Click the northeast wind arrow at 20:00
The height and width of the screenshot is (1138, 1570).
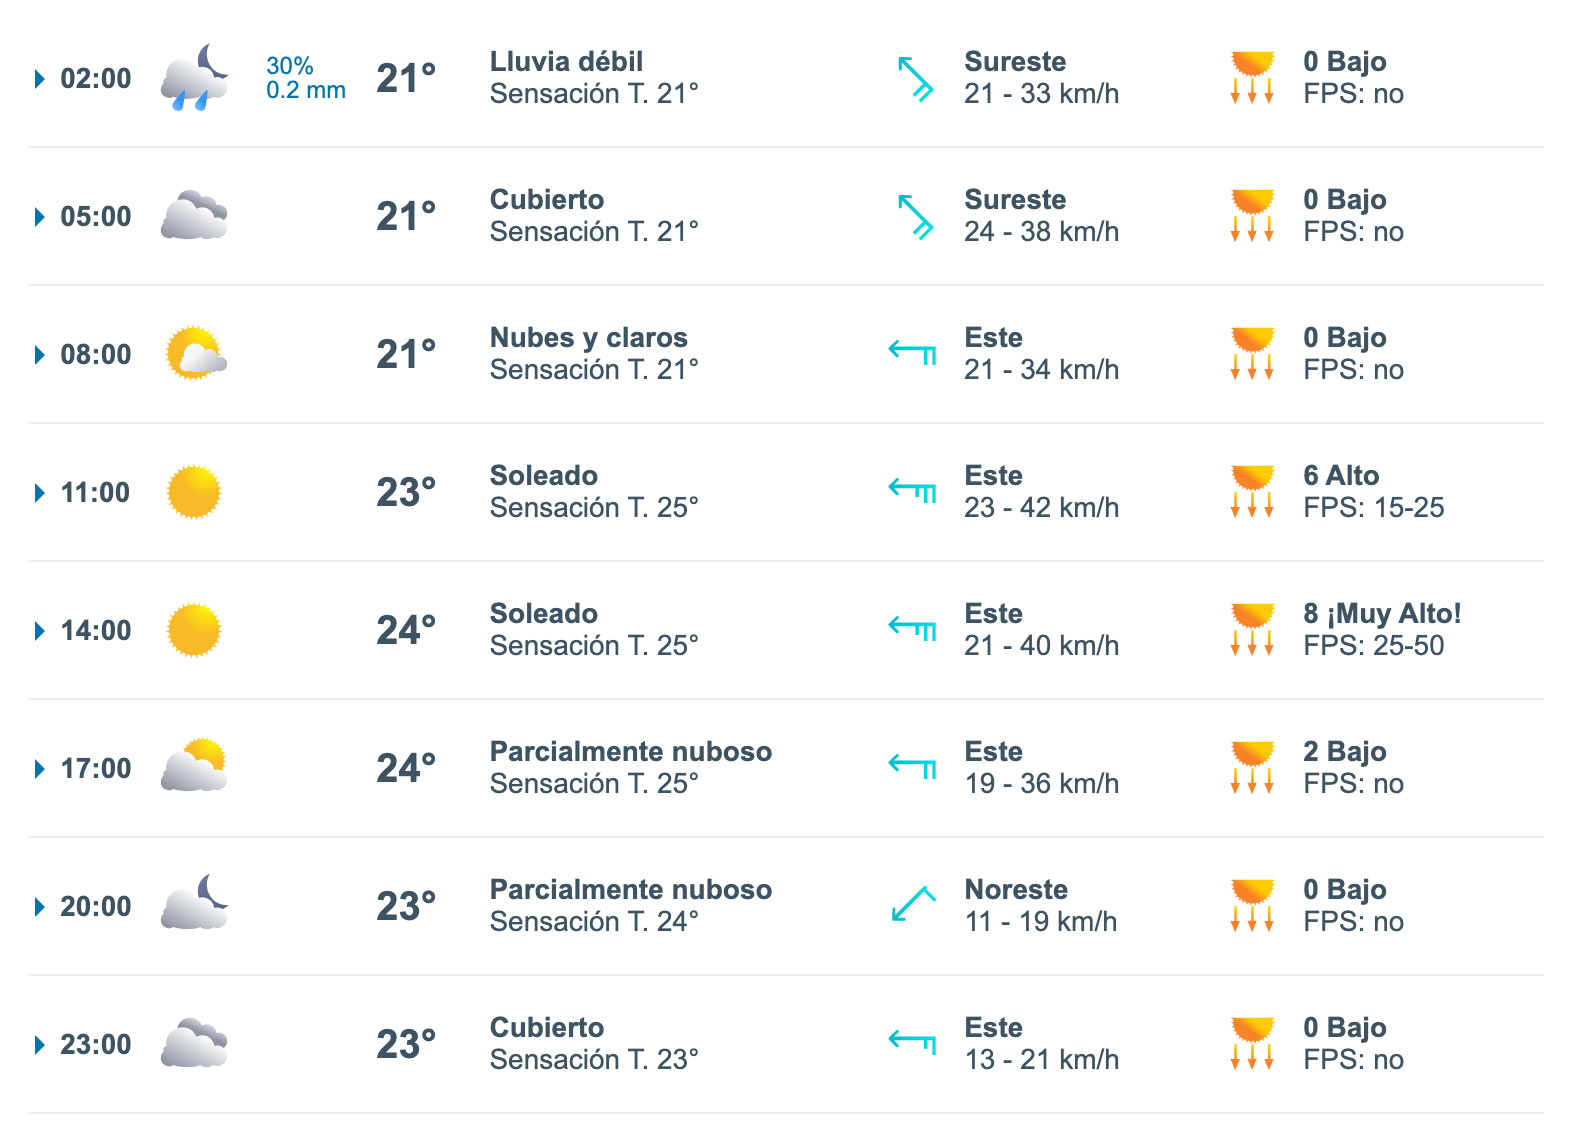[913, 904]
